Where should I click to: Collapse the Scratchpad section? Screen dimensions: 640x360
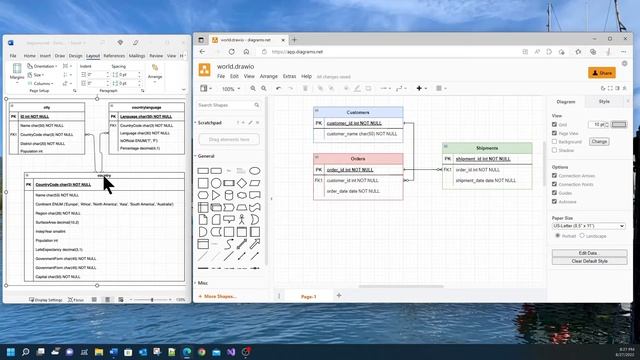pyautogui.click(x=209, y=122)
